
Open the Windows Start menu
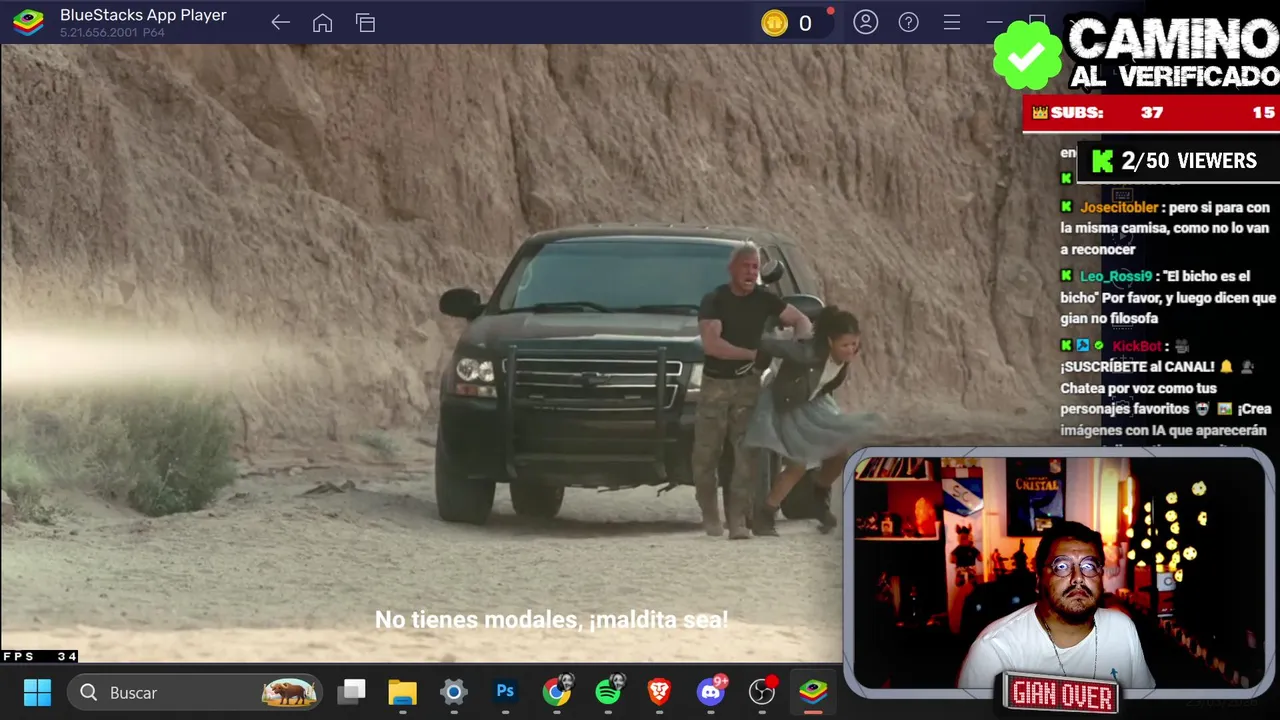[37, 692]
